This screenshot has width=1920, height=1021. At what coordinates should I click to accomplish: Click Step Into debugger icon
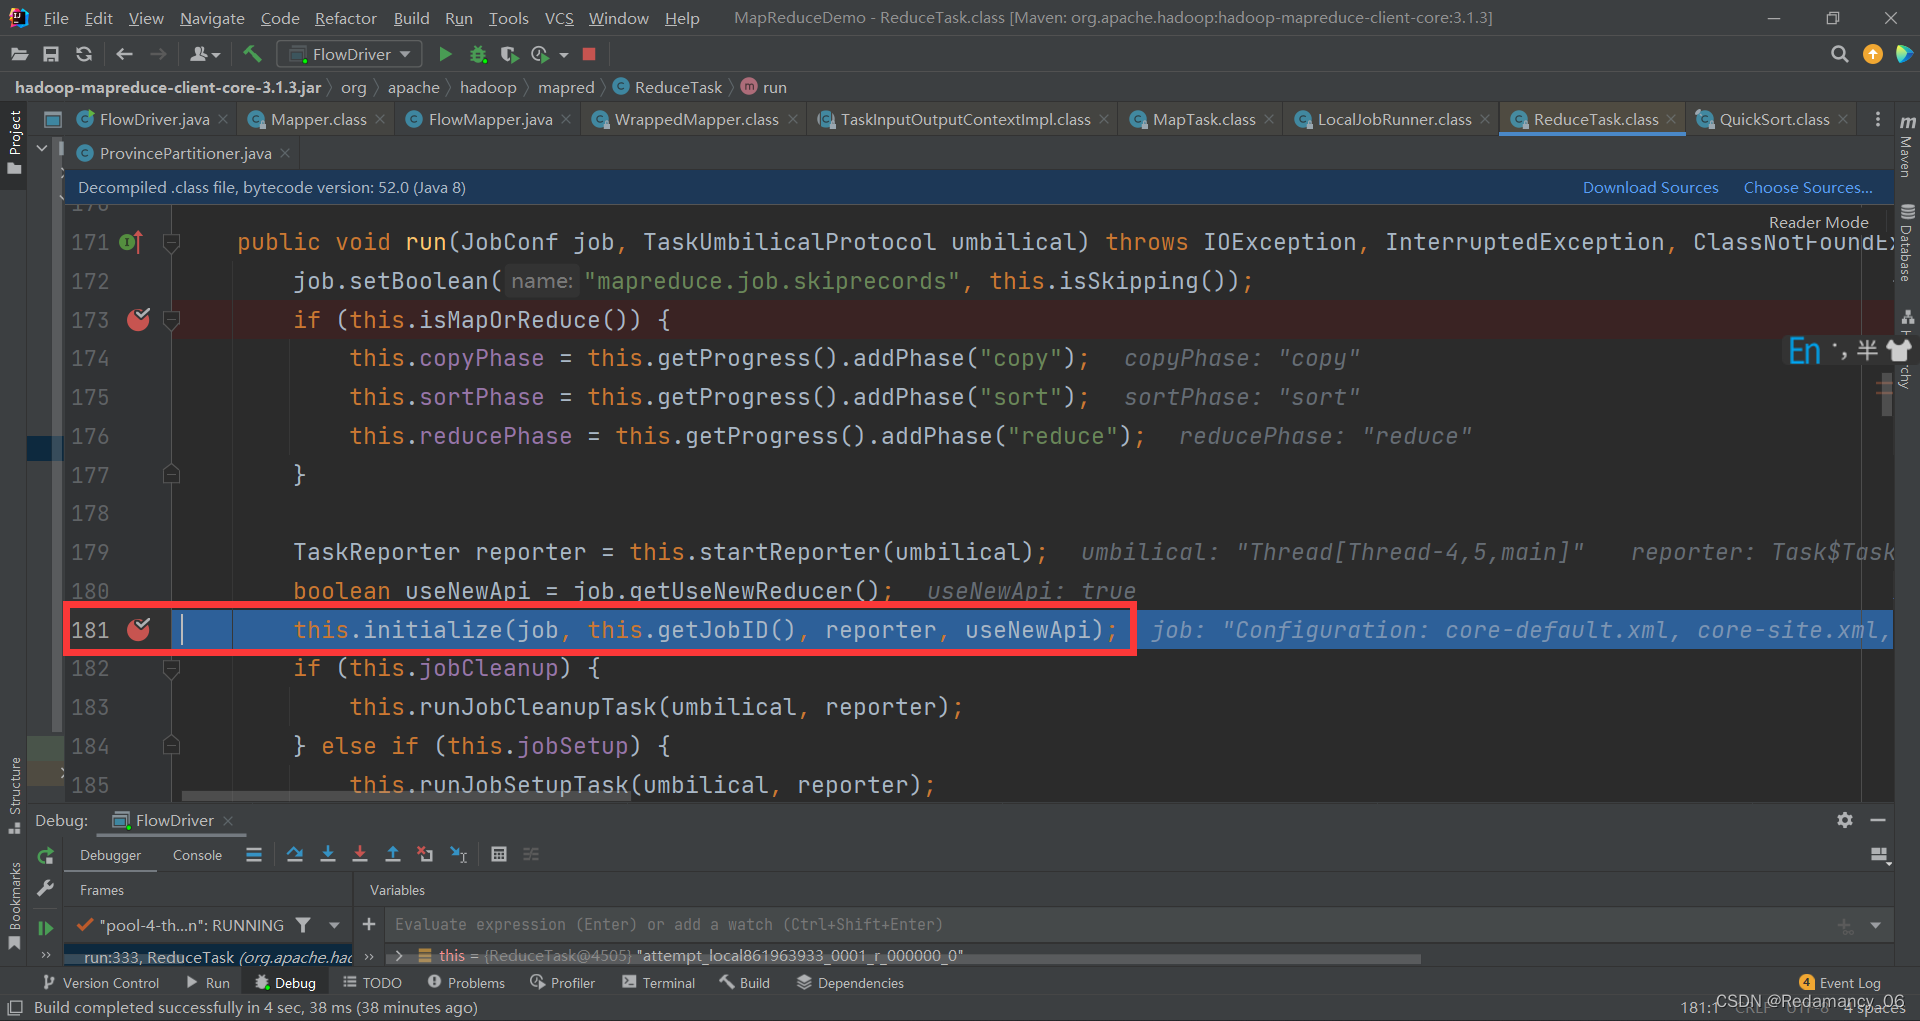tap(327, 854)
